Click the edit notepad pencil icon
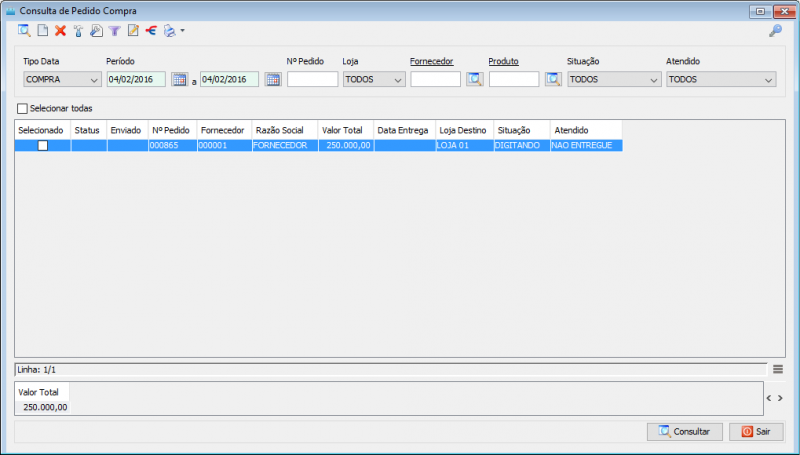Viewport: 800px width, 455px height. point(133,31)
